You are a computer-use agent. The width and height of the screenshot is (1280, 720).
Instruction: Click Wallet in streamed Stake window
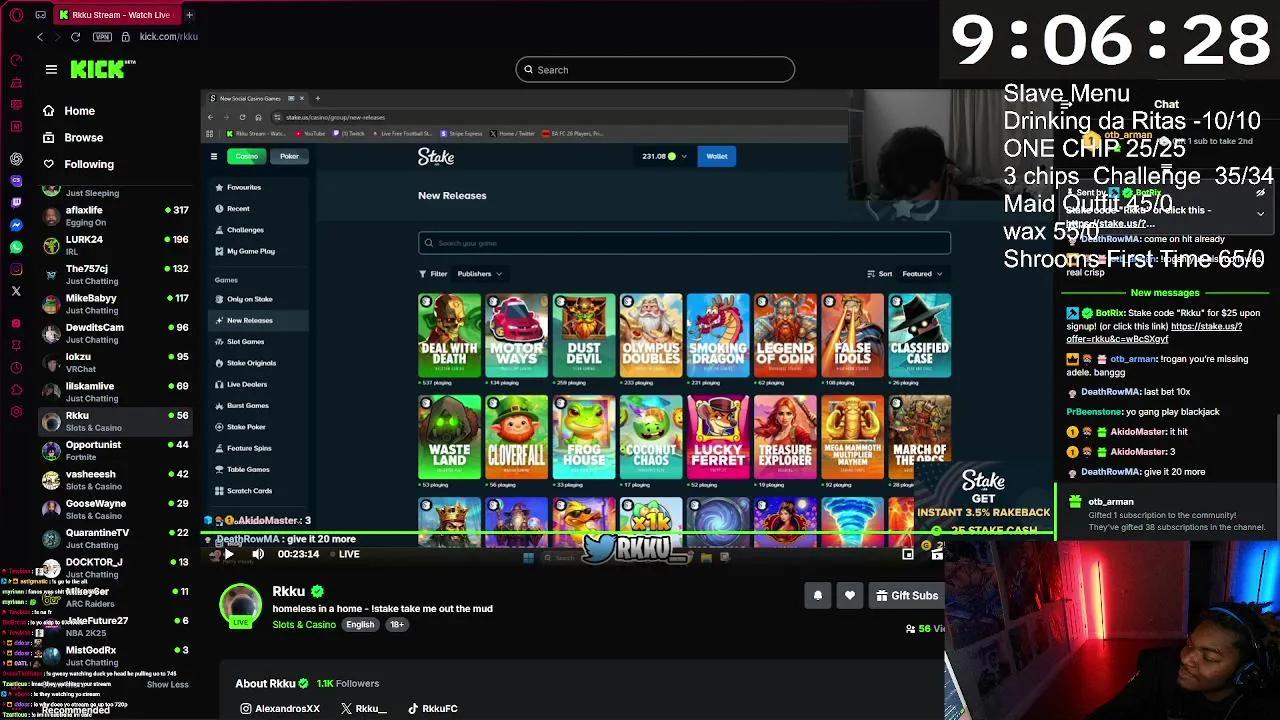[717, 156]
